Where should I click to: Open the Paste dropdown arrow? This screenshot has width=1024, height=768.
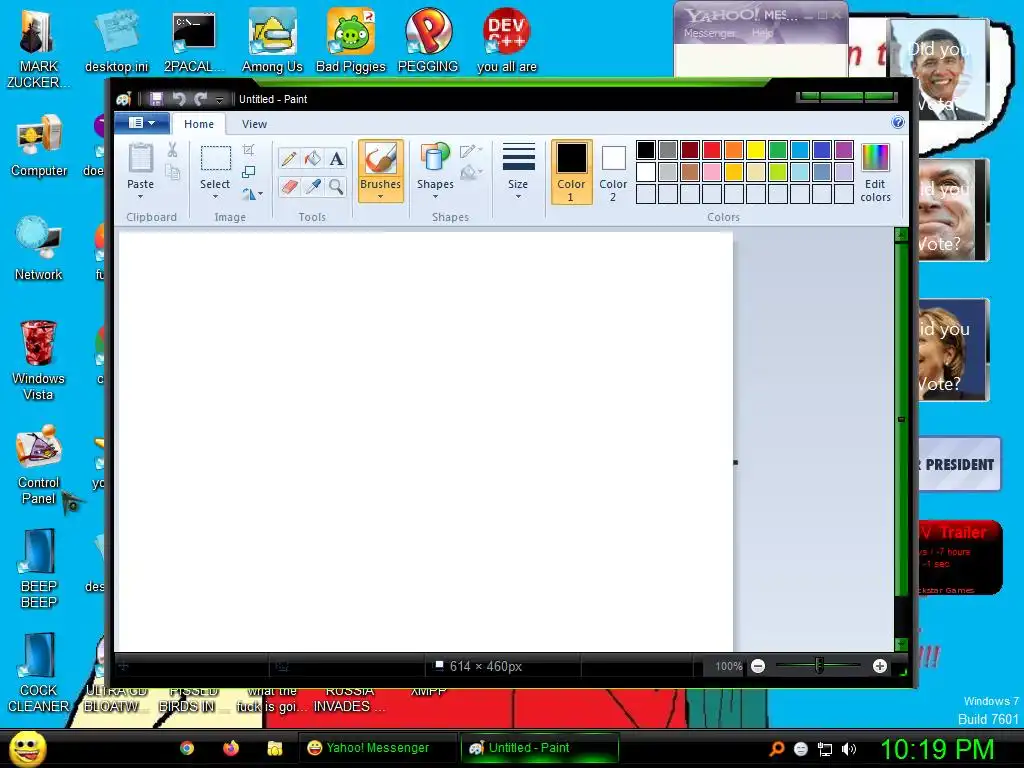click(x=140, y=197)
